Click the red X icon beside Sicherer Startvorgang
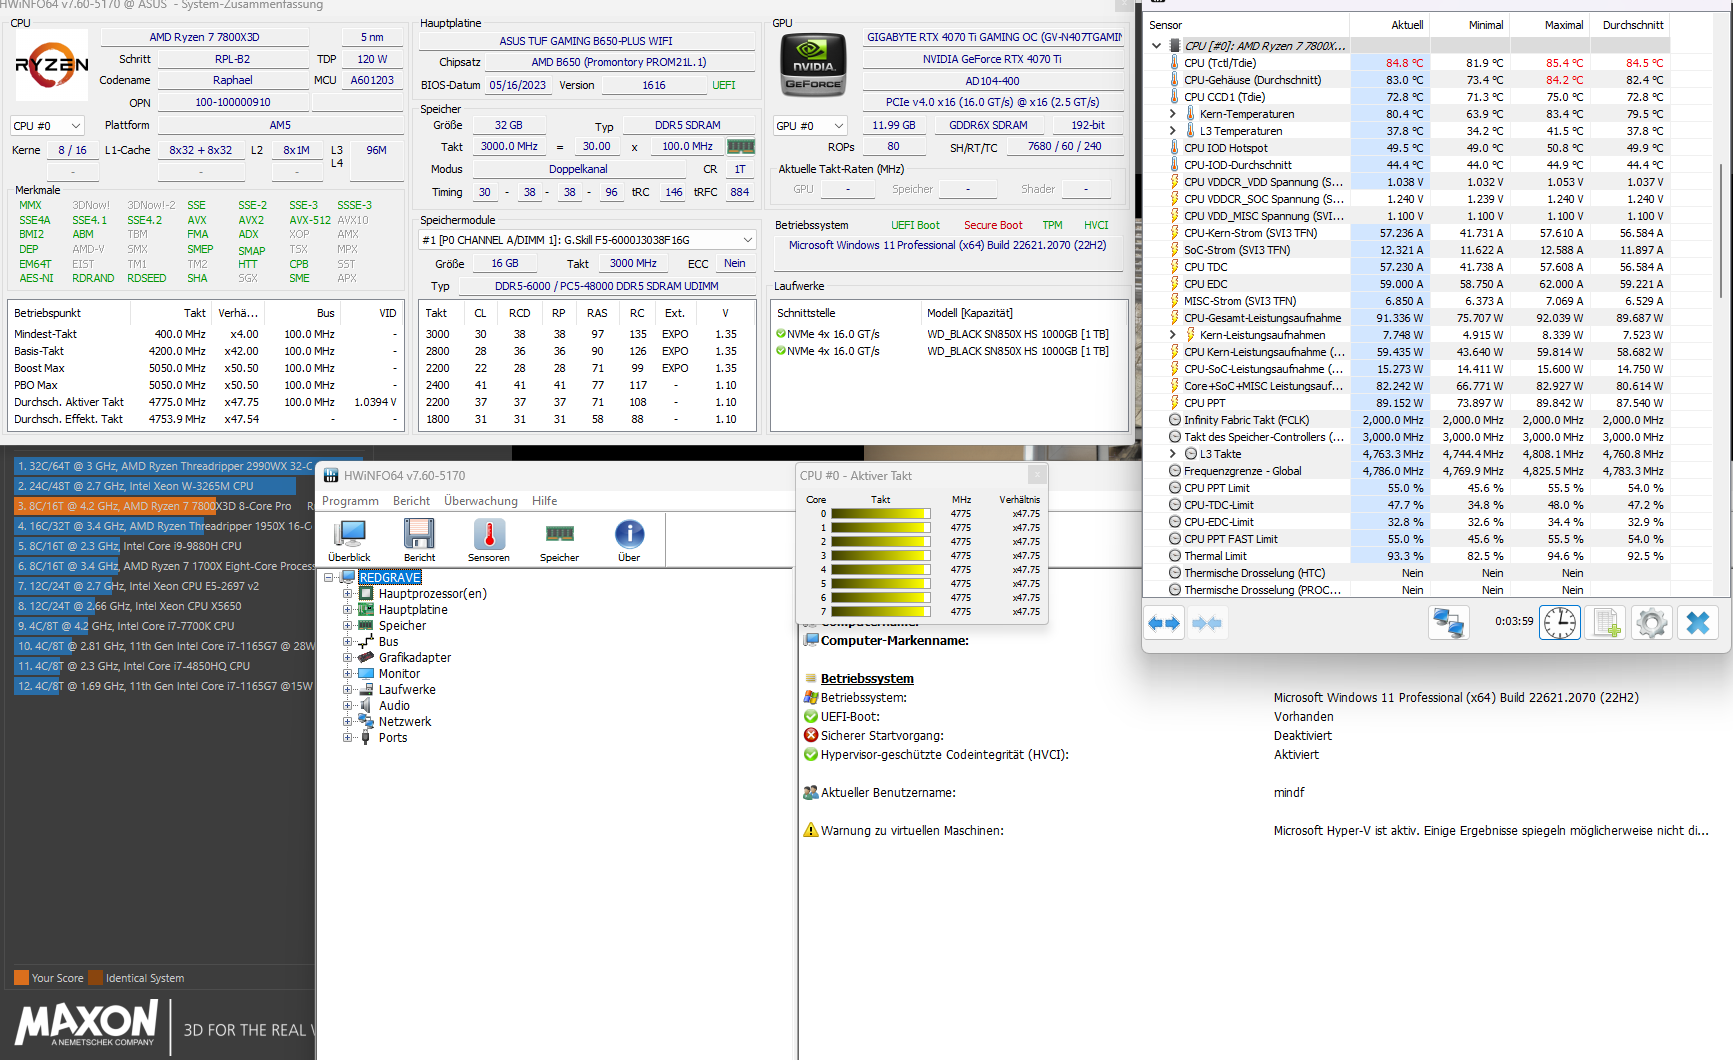This screenshot has width=1733, height=1060. 811,736
